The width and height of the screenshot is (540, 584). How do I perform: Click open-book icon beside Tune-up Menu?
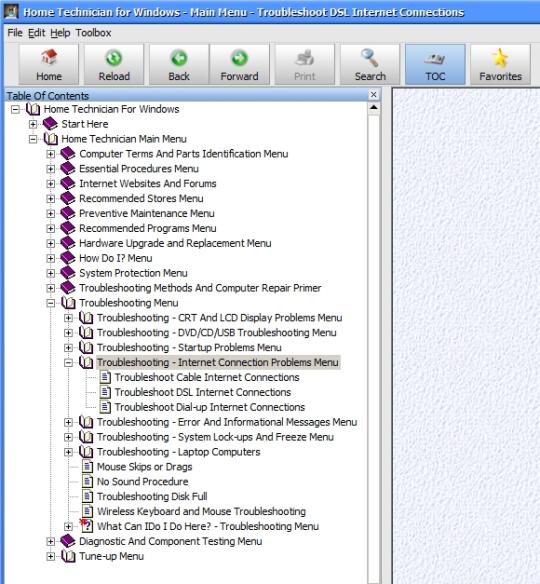pyautogui.click(x=69, y=556)
